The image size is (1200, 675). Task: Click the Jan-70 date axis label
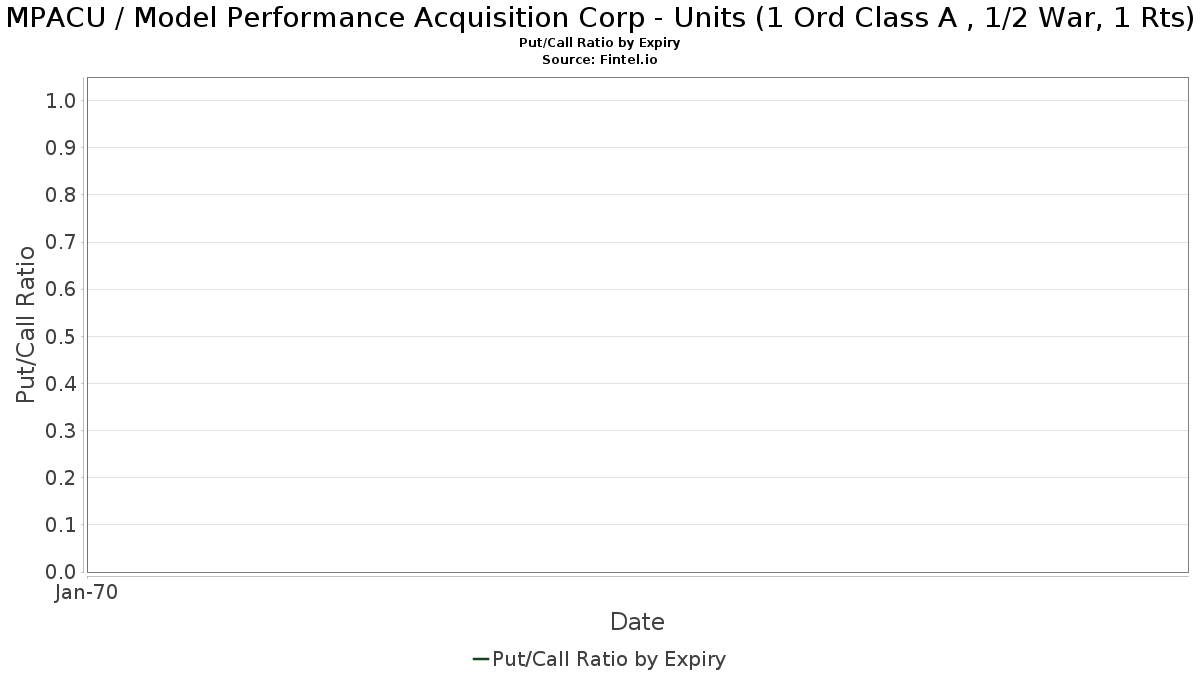87,593
